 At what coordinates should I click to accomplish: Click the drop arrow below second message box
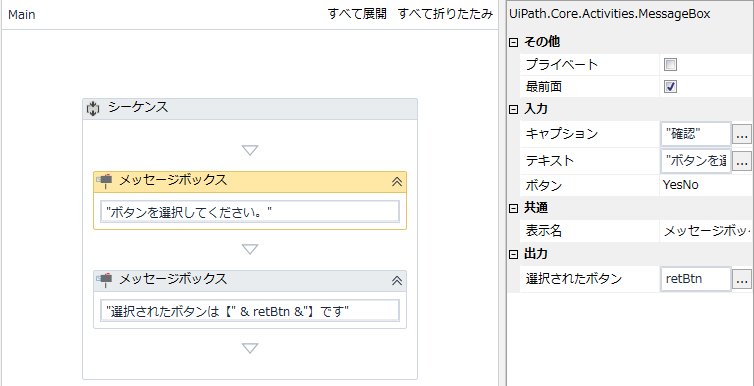(250, 348)
